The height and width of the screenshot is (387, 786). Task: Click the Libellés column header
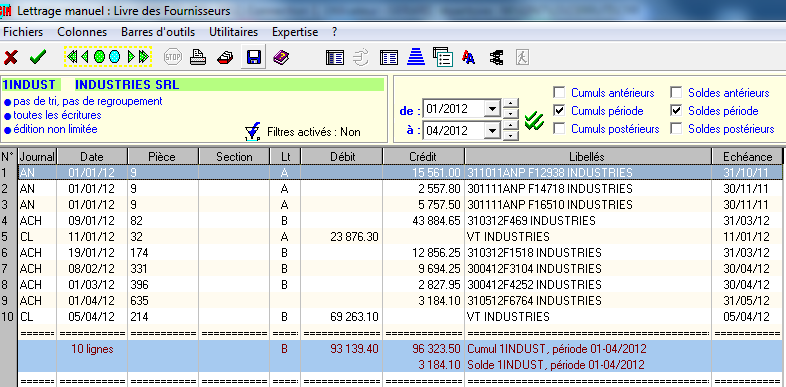pyautogui.click(x=587, y=156)
